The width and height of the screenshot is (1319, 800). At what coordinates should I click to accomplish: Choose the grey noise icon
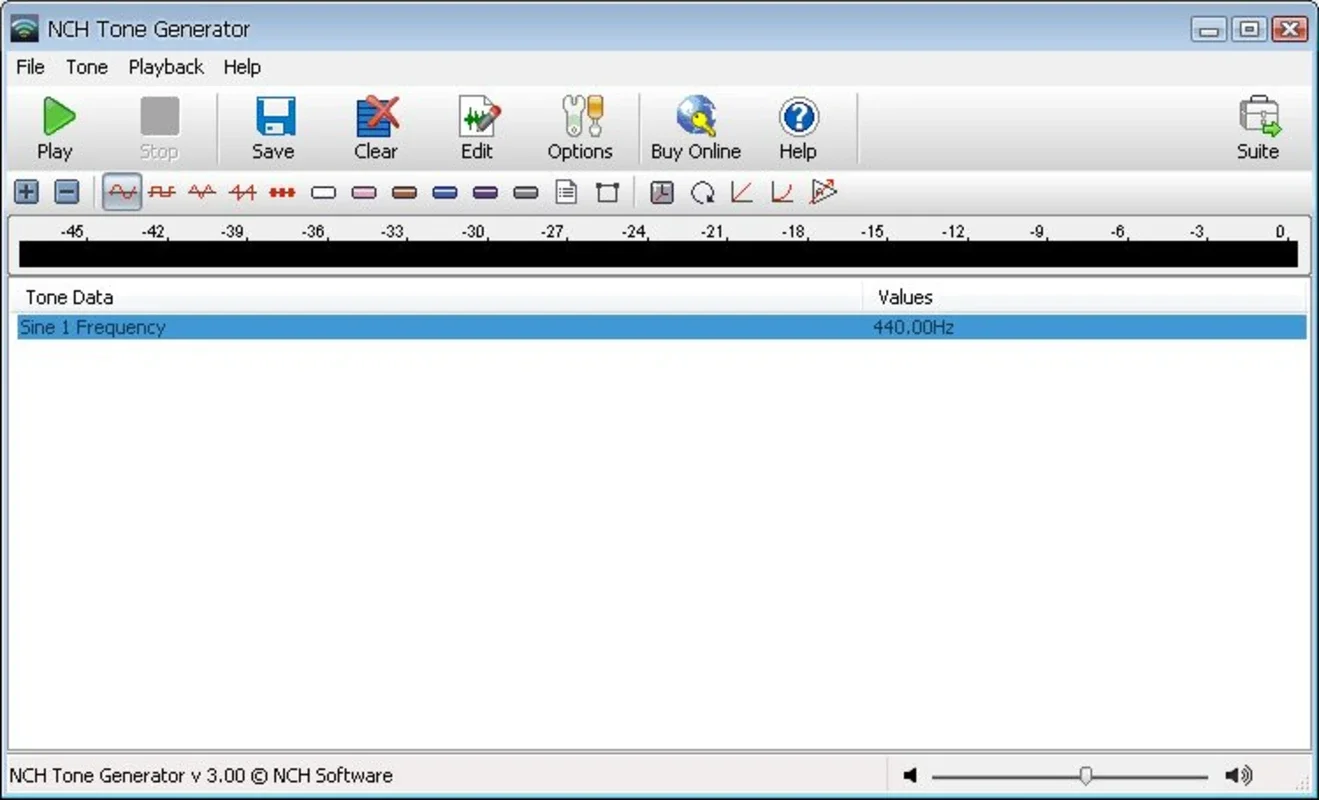pos(526,192)
